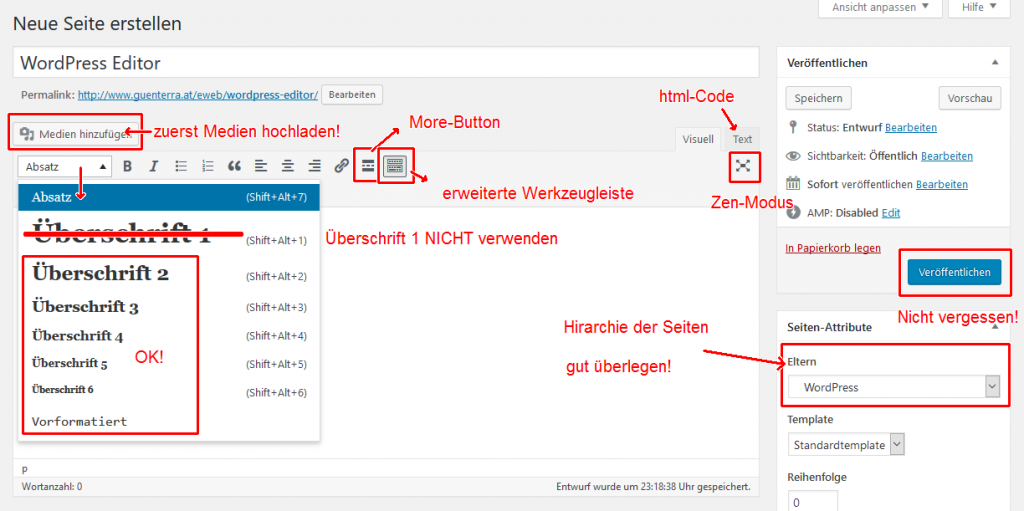Click Bearbeiten next to the permalink

(352, 95)
